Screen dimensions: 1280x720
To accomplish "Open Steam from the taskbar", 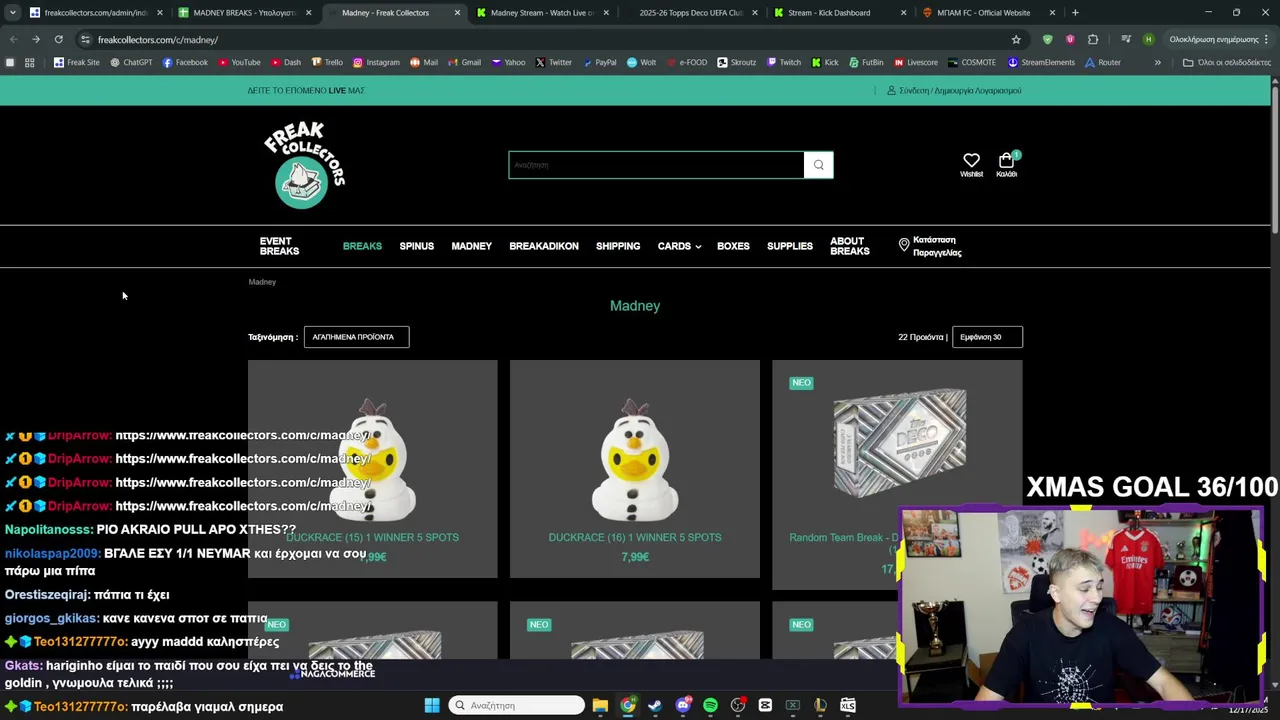I will [x=655, y=705].
